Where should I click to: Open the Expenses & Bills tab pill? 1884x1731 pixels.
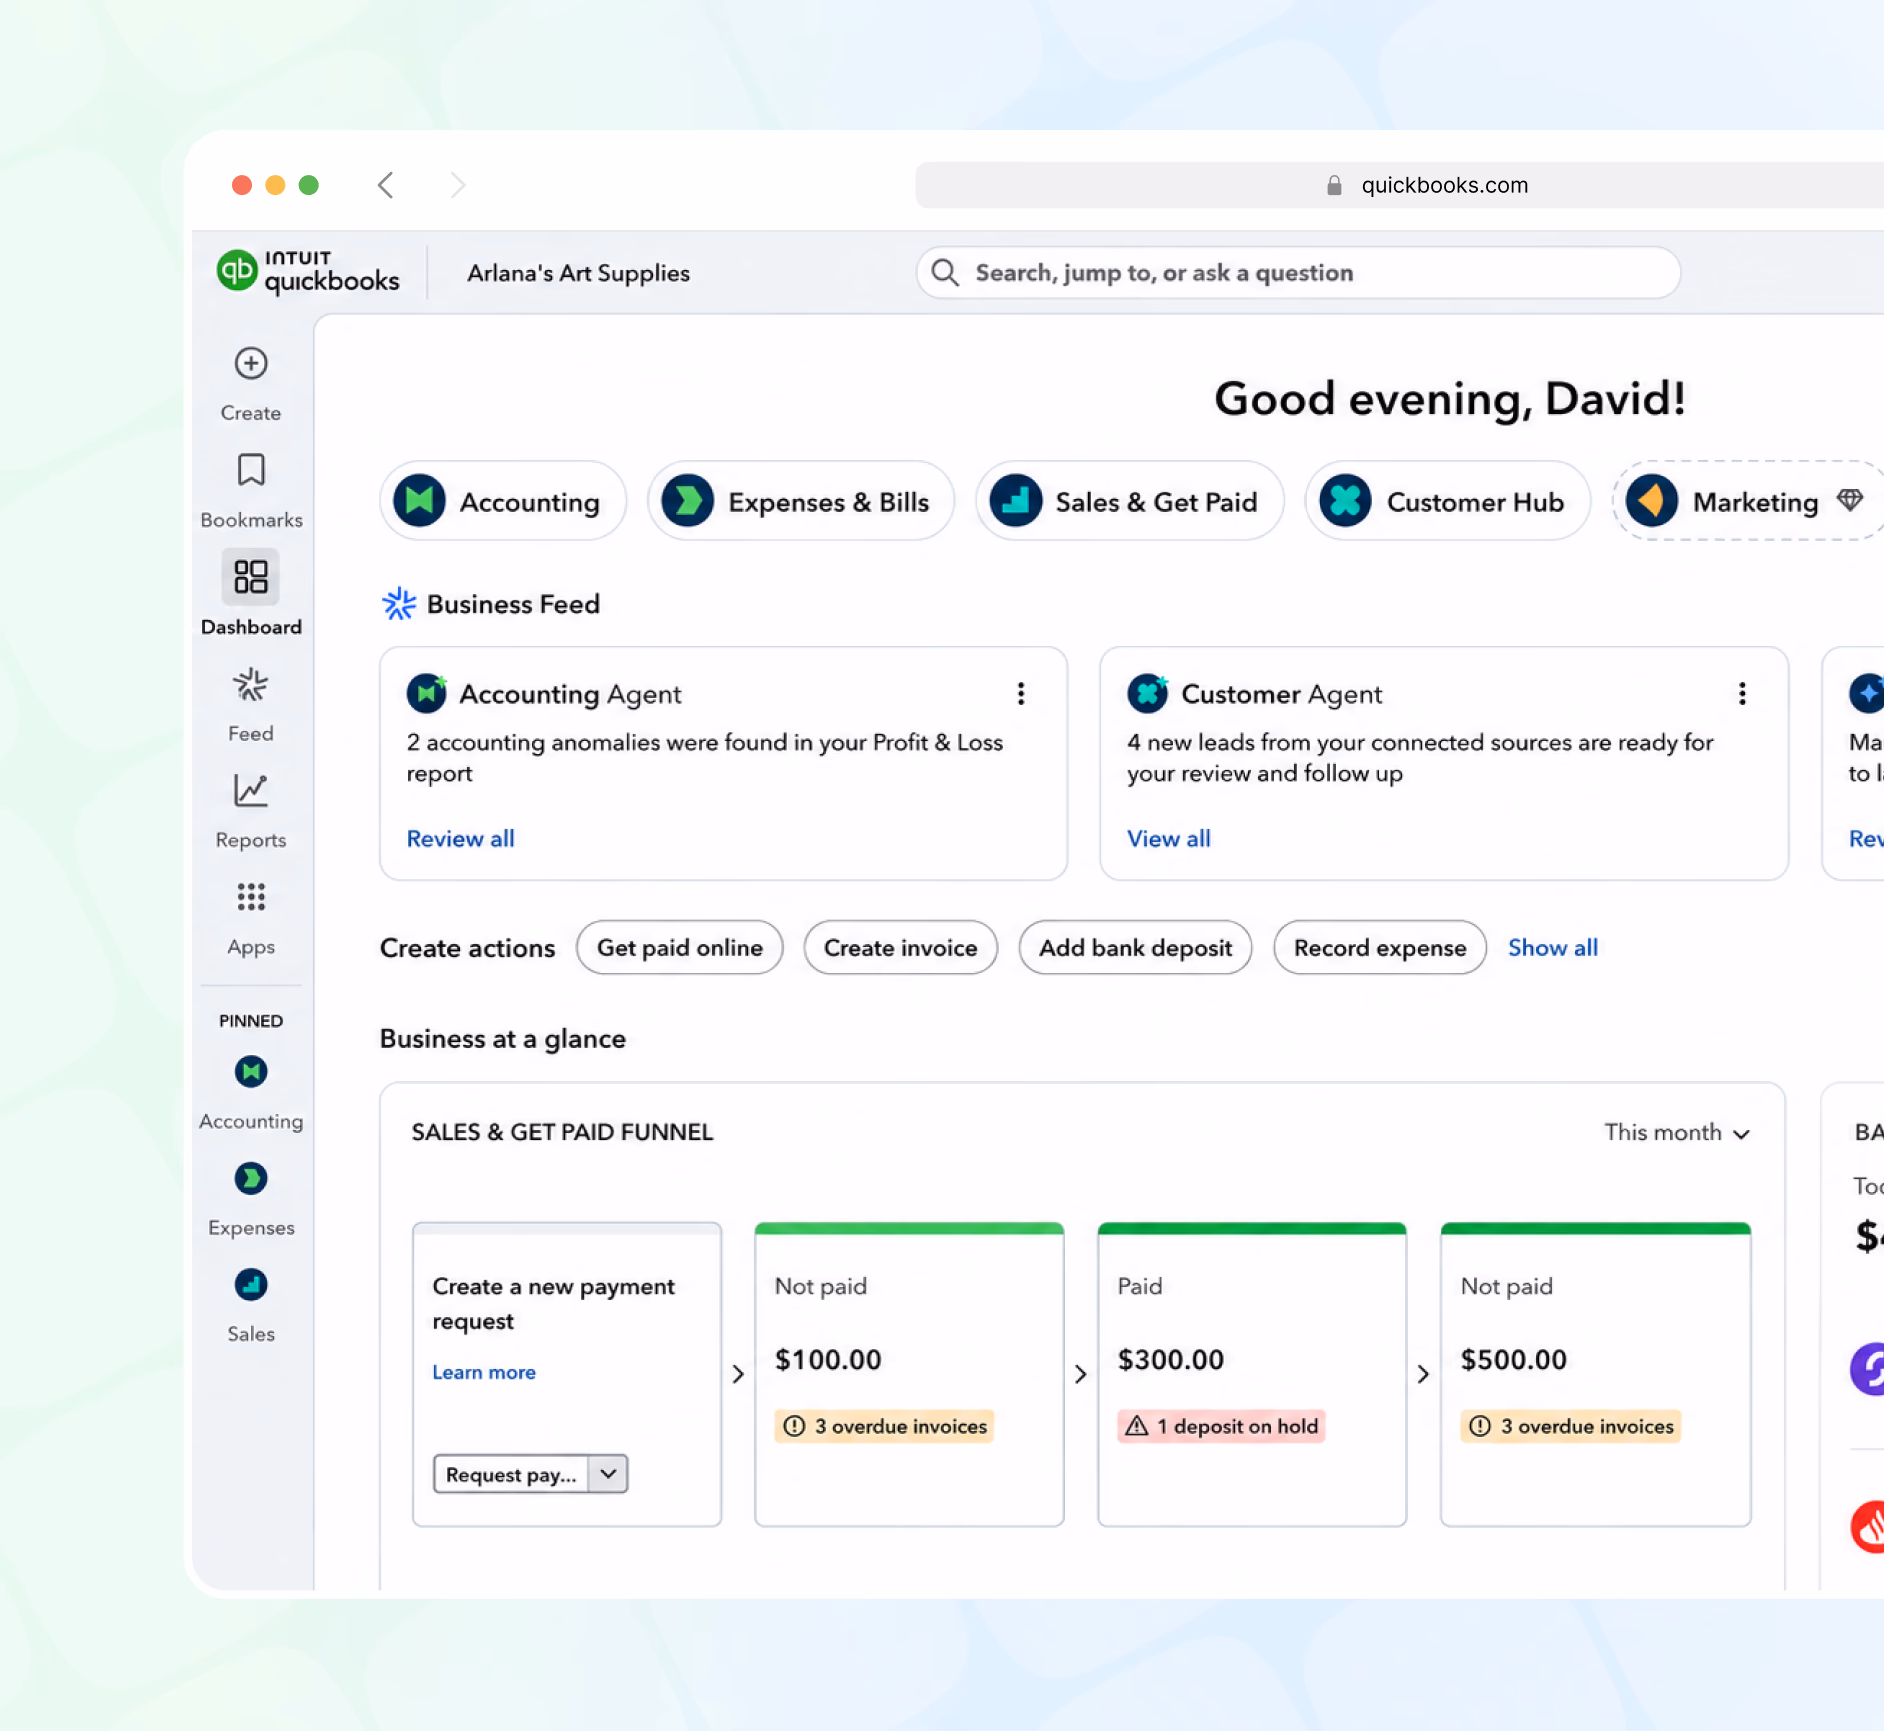tap(801, 501)
